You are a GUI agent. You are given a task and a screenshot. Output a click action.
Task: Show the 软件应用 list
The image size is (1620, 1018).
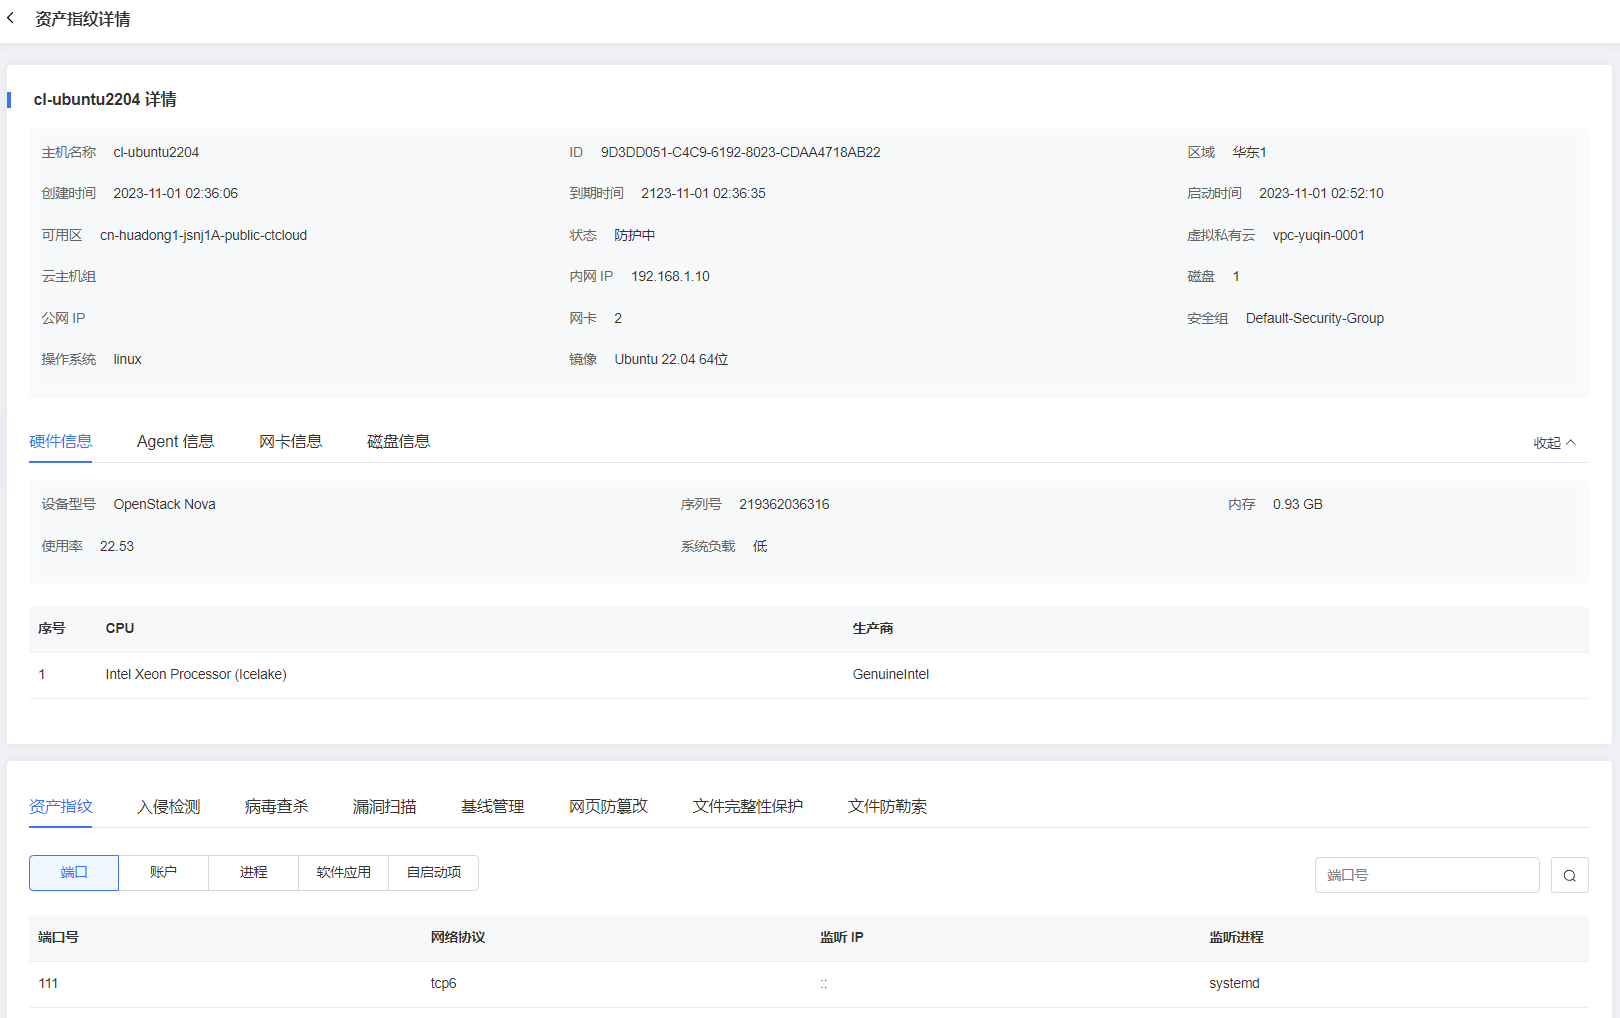(x=343, y=873)
